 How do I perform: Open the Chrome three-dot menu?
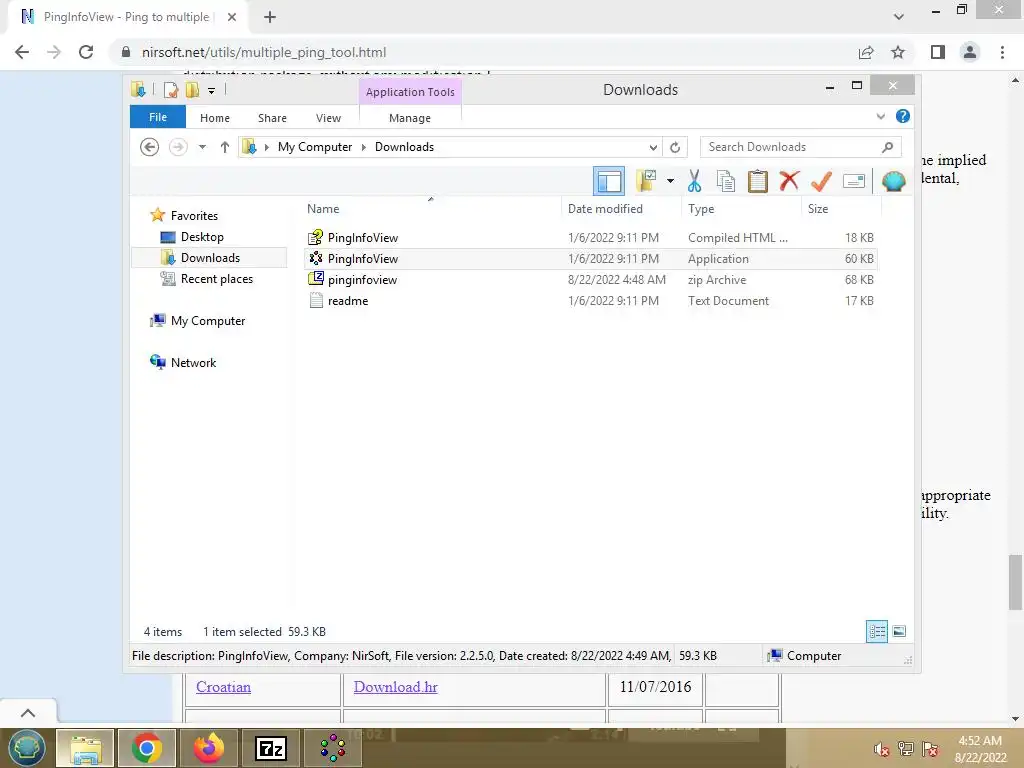click(x=1002, y=52)
